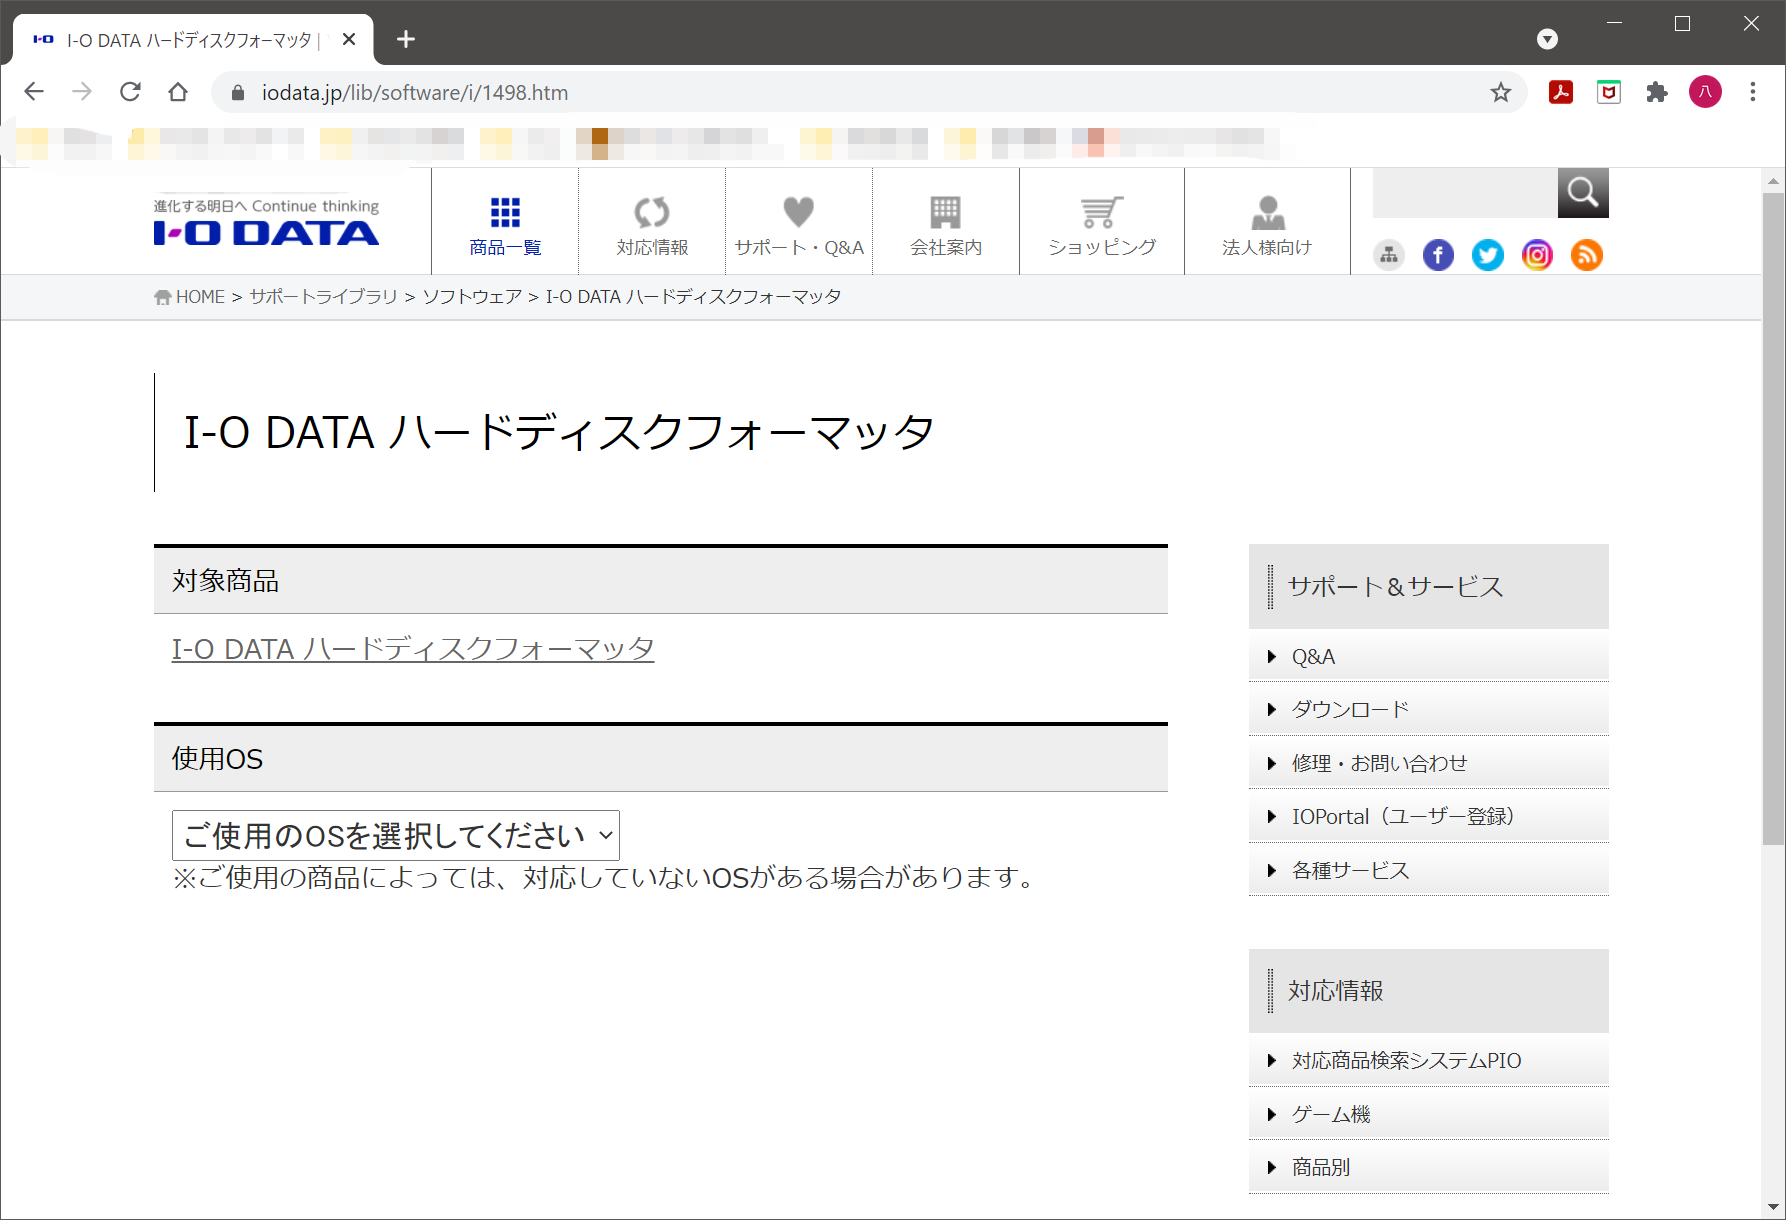Click the I-O DATA logo
The width and height of the screenshot is (1786, 1220).
click(266, 222)
